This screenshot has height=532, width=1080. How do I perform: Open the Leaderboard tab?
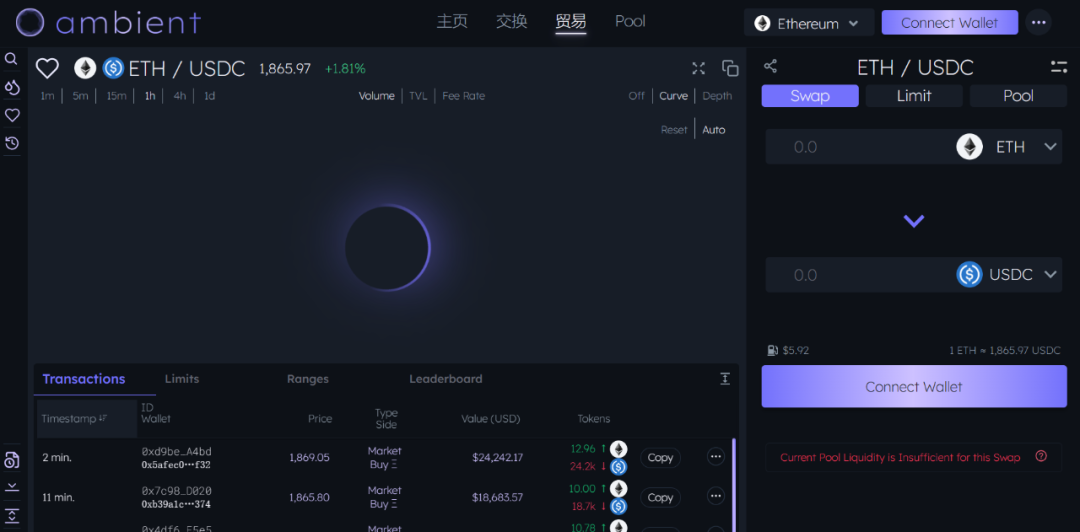coord(446,378)
